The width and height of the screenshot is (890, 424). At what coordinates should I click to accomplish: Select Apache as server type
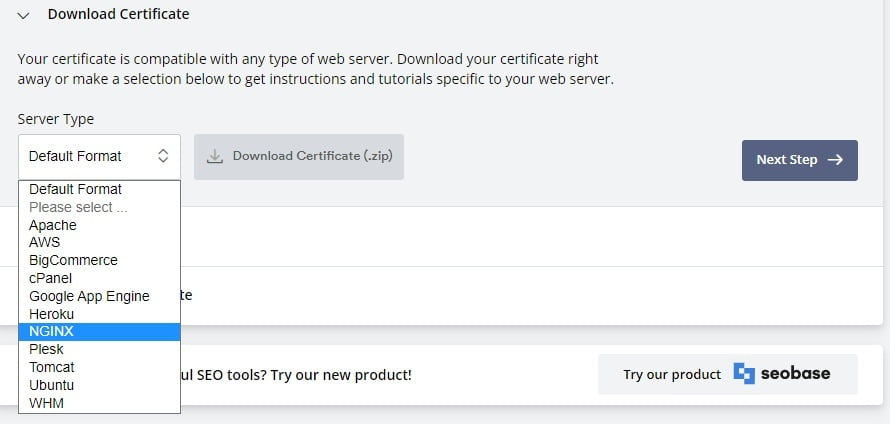pos(53,225)
